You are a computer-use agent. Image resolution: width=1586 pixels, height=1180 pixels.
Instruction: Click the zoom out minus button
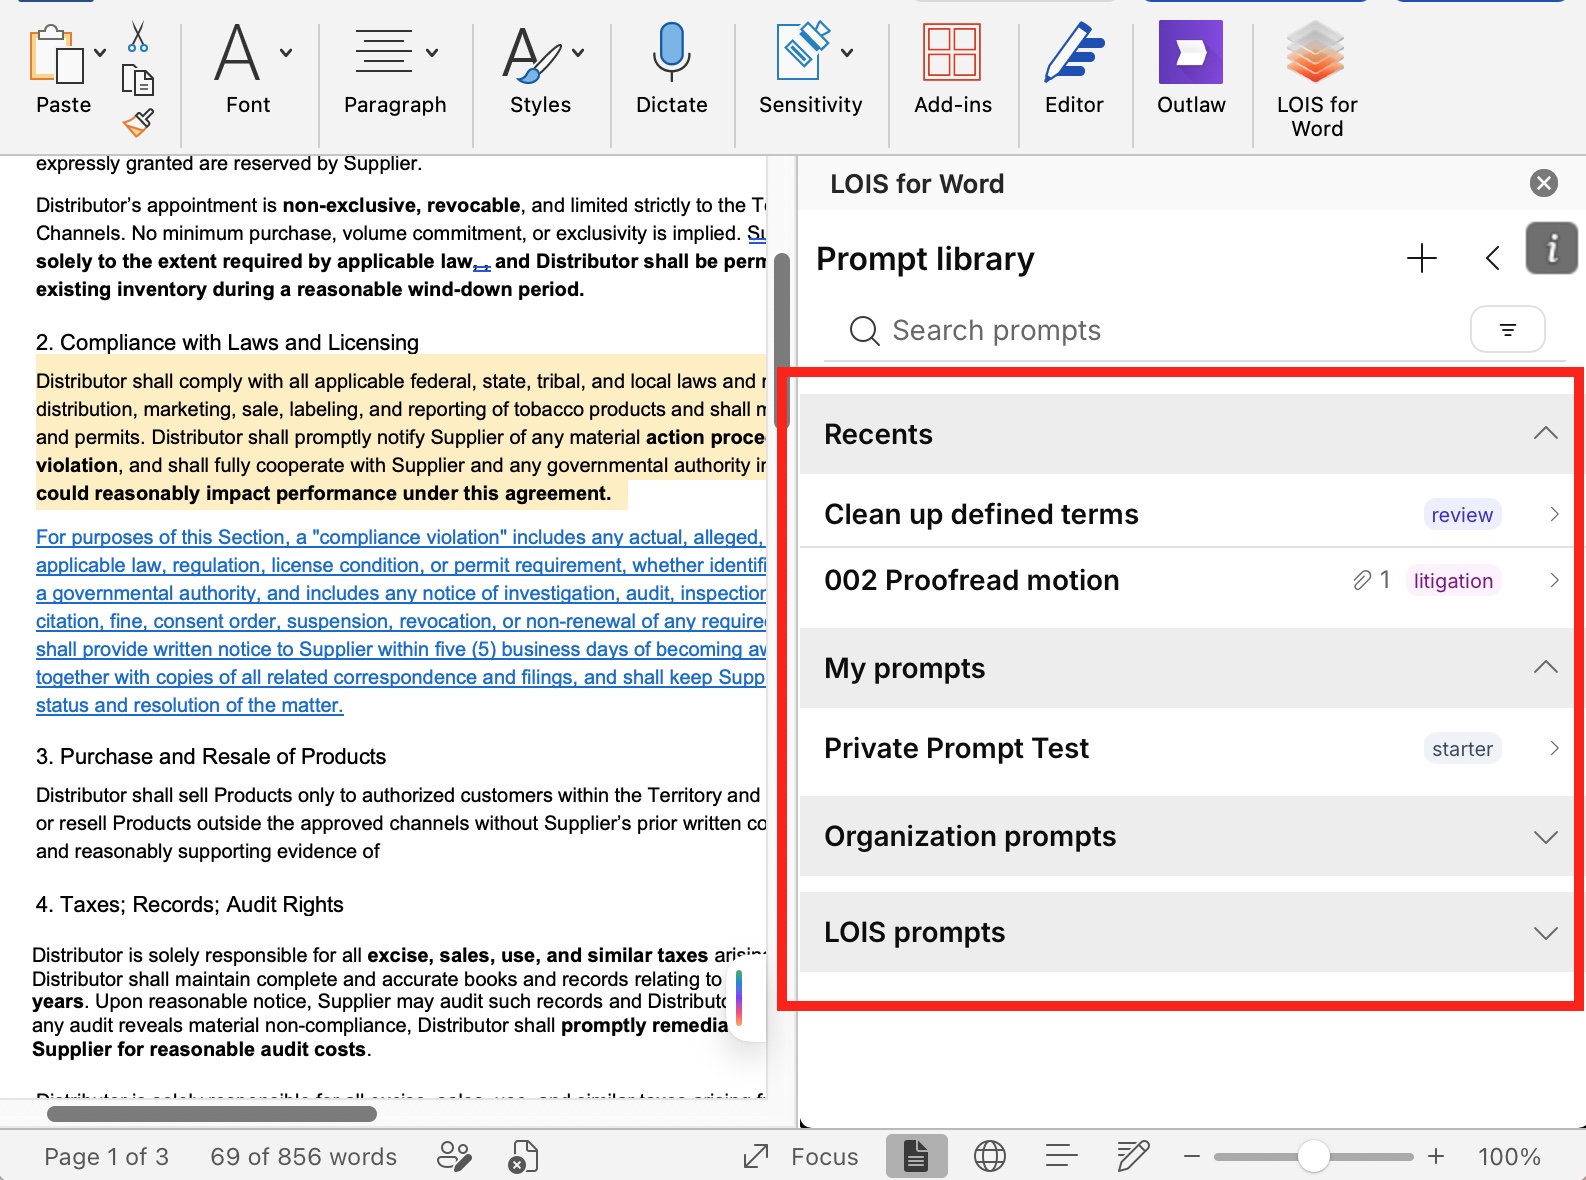coord(1191,1157)
